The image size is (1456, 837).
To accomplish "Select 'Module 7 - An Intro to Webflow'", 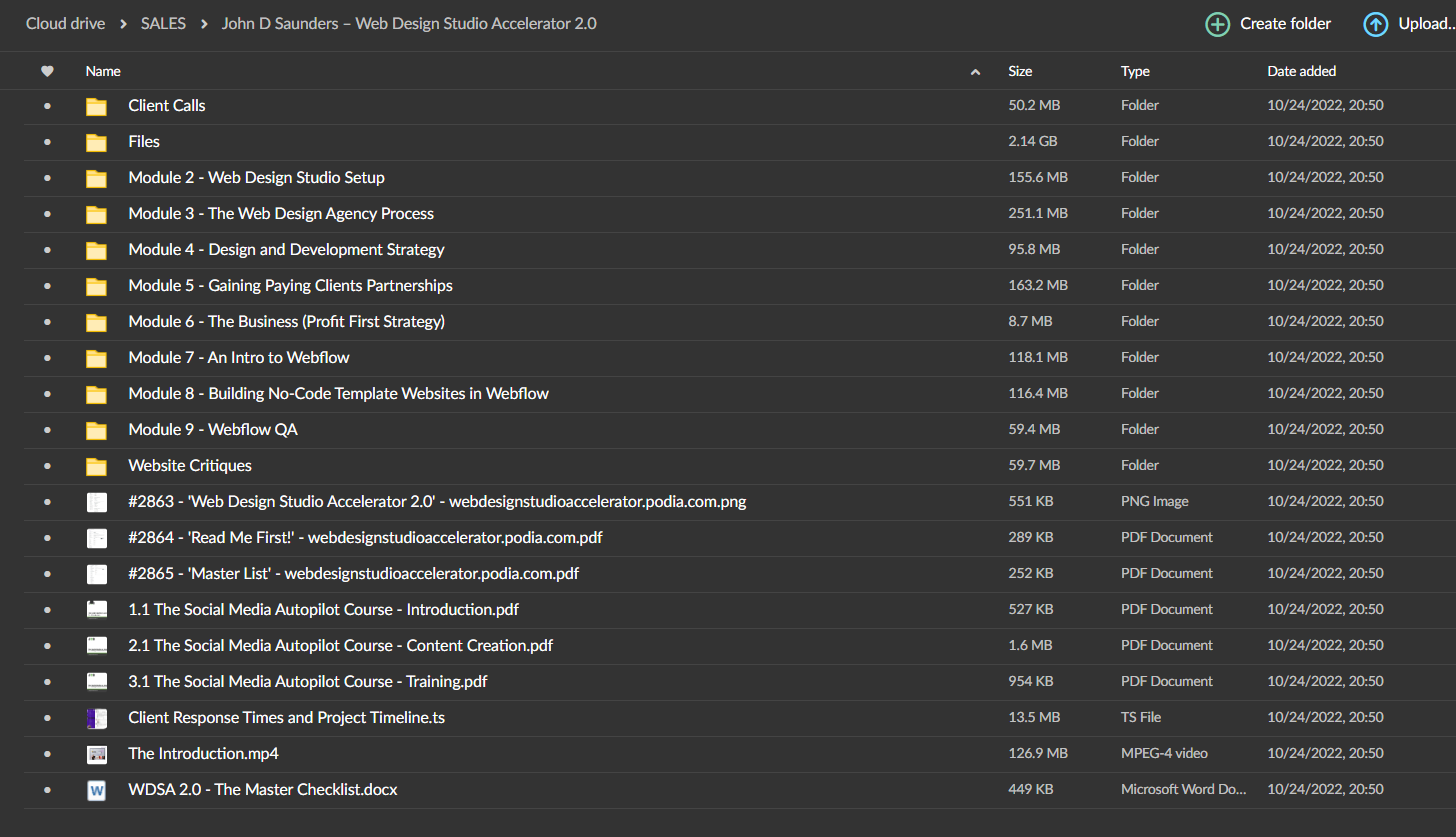I will tap(239, 358).
